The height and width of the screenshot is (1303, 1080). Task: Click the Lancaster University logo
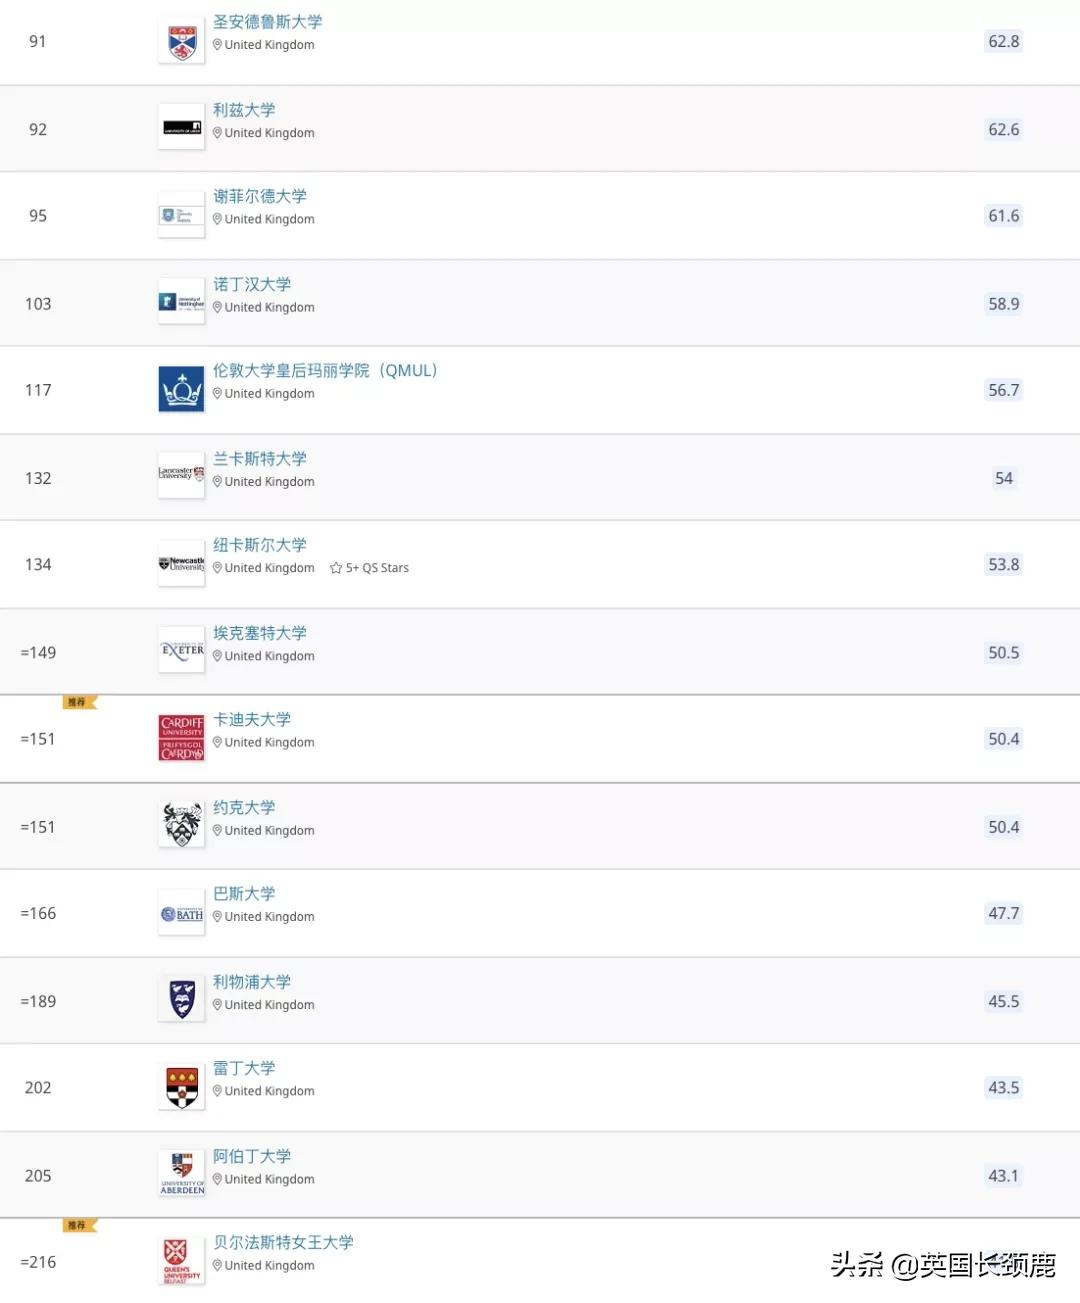click(x=181, y=476)
